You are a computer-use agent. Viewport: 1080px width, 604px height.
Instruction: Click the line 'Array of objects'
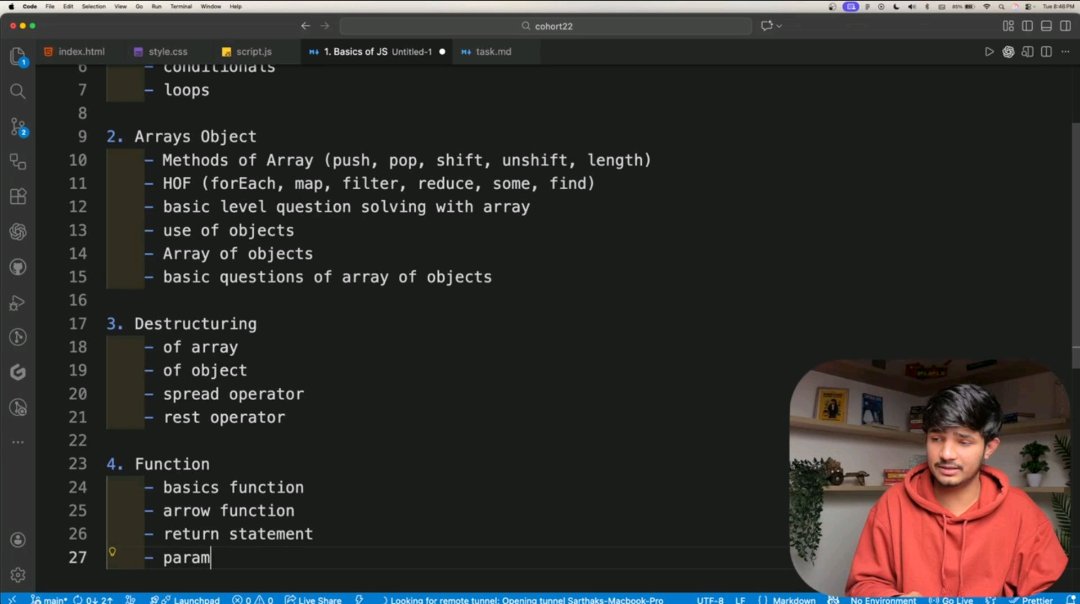[x=238, y=253]
